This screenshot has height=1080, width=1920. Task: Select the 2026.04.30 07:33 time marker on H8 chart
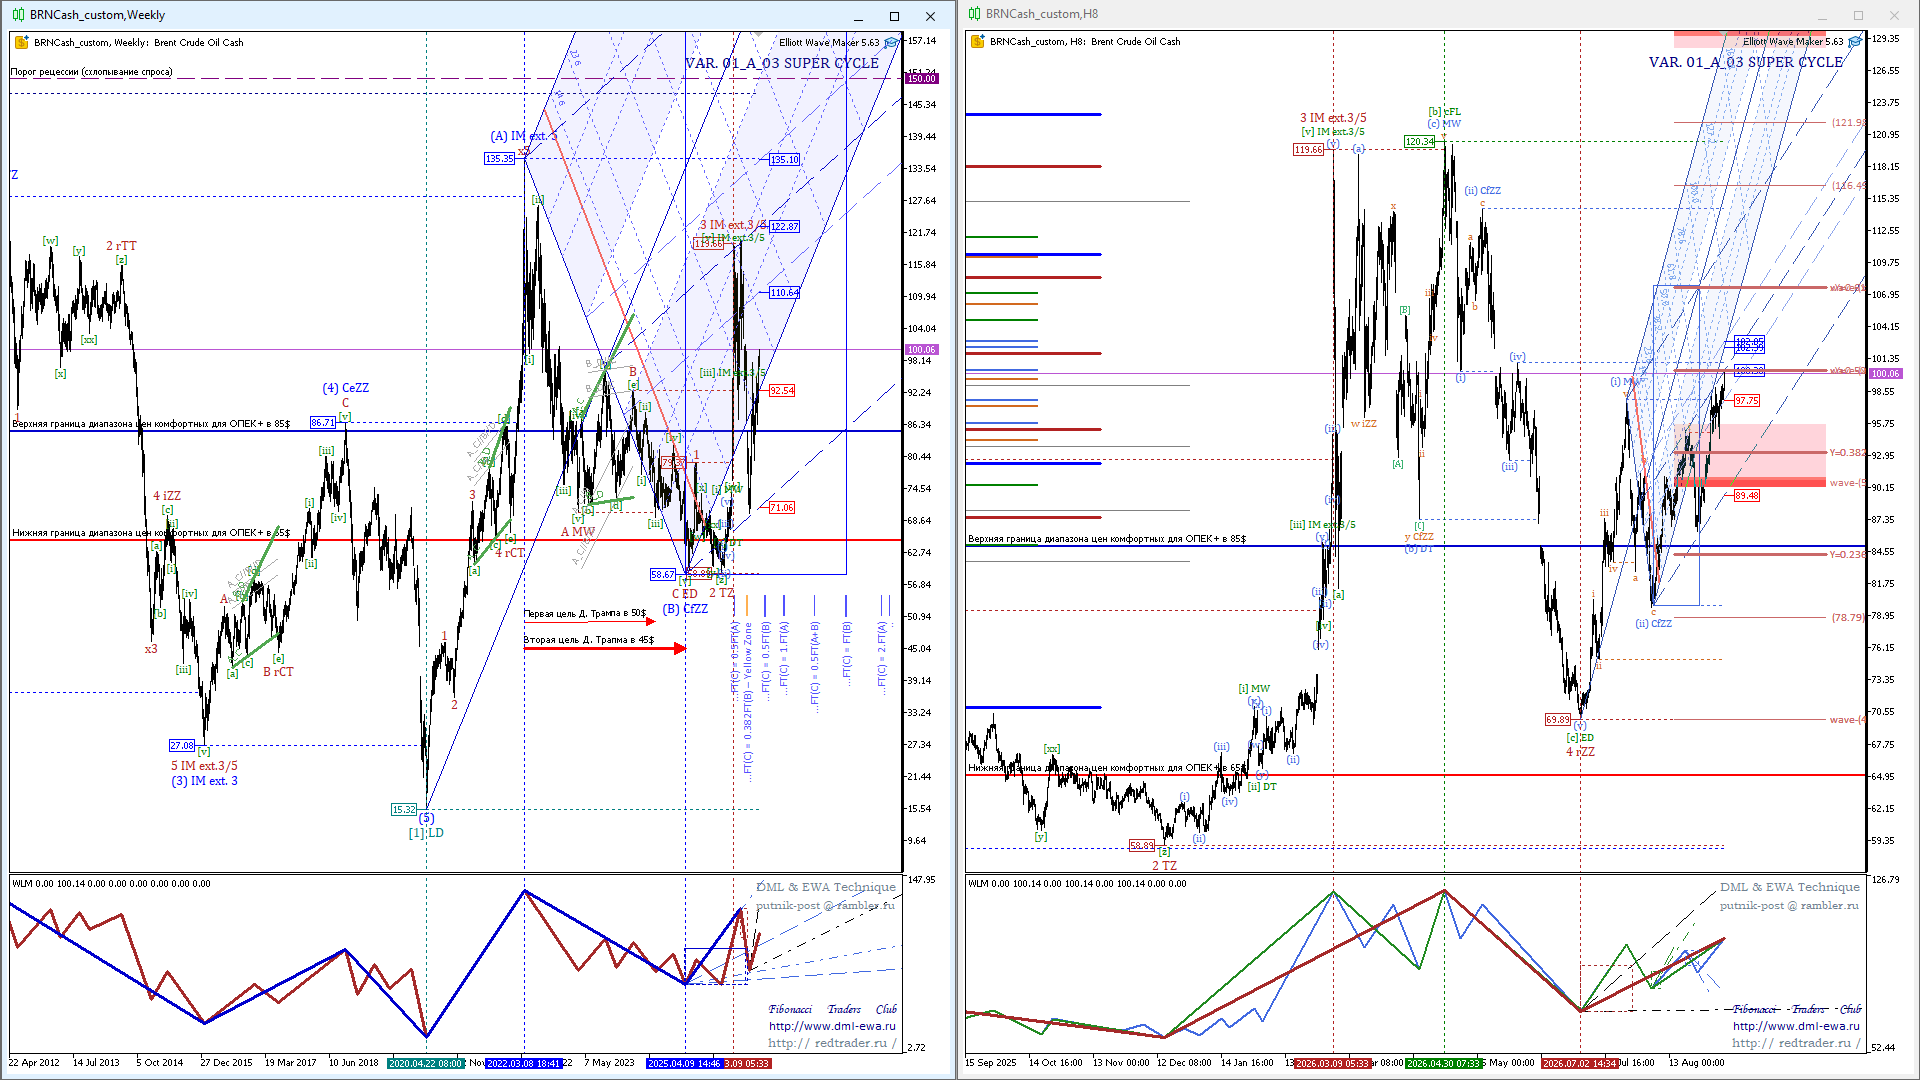[1444, 1063]
